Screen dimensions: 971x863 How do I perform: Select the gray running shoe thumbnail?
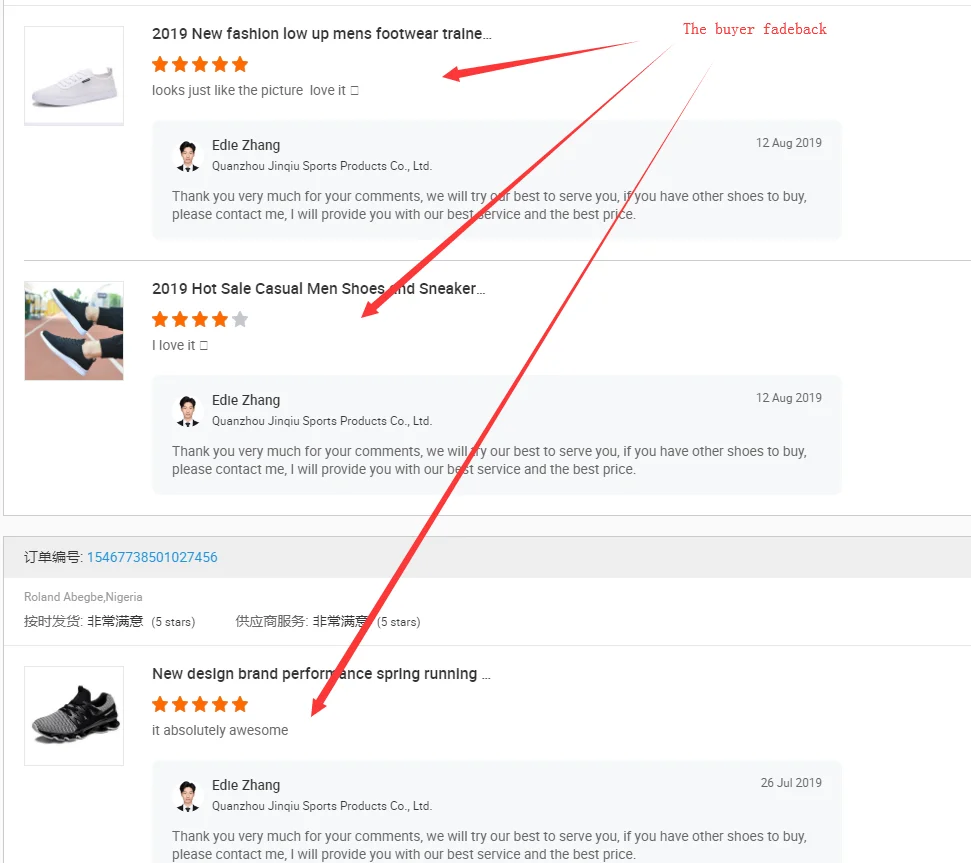(x=74, y=716)
